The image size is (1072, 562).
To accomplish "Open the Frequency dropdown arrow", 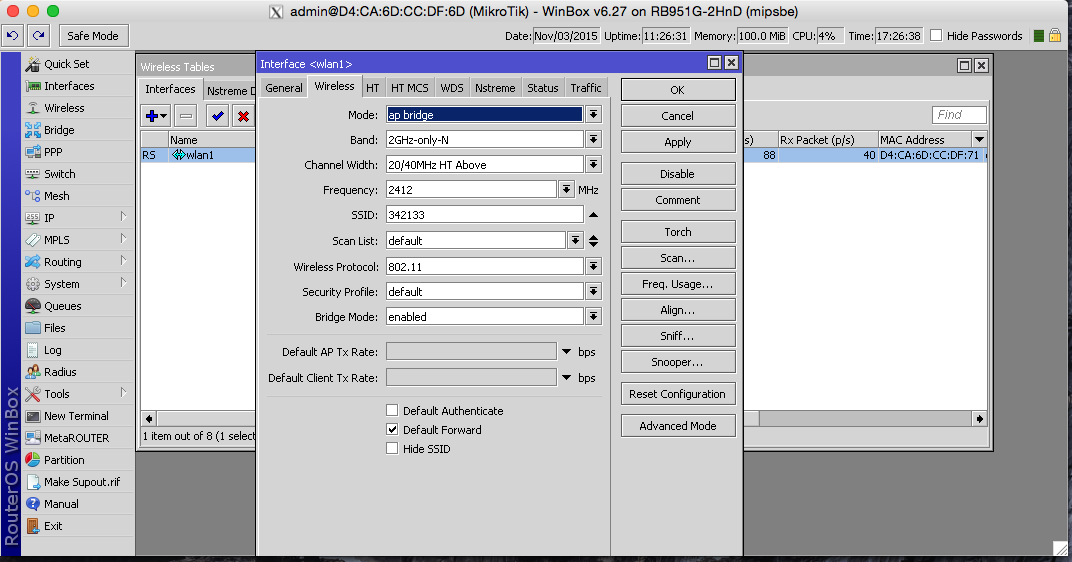I will 566,189.
